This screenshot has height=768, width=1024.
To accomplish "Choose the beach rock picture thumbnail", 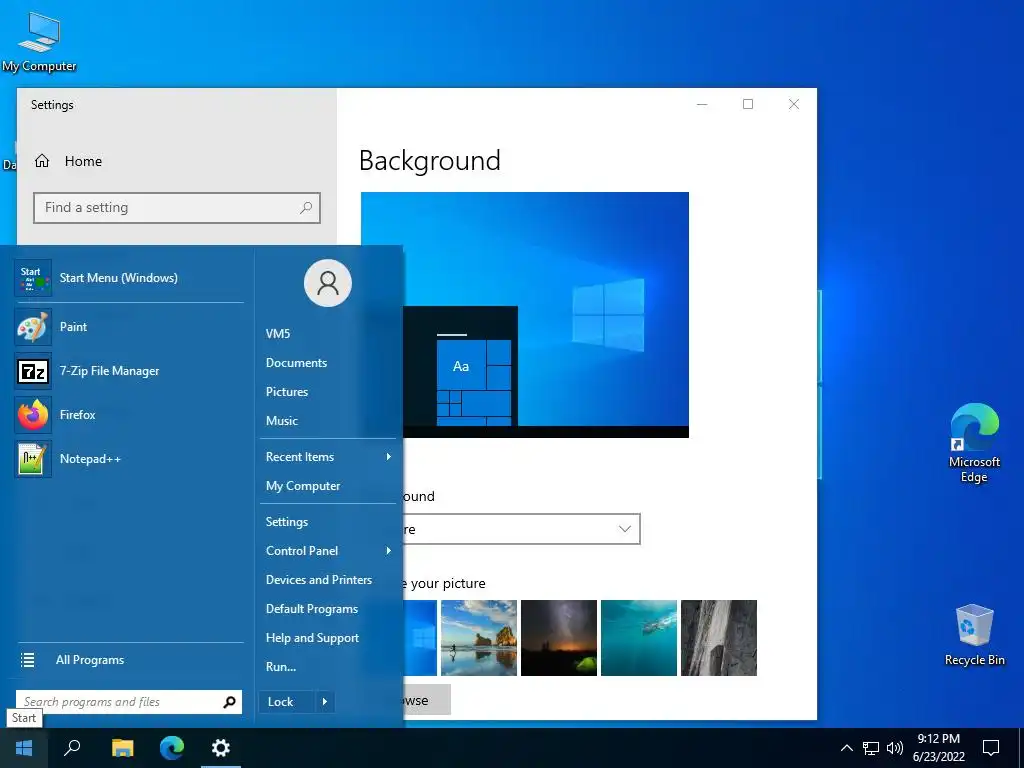I will coord(479,638).
